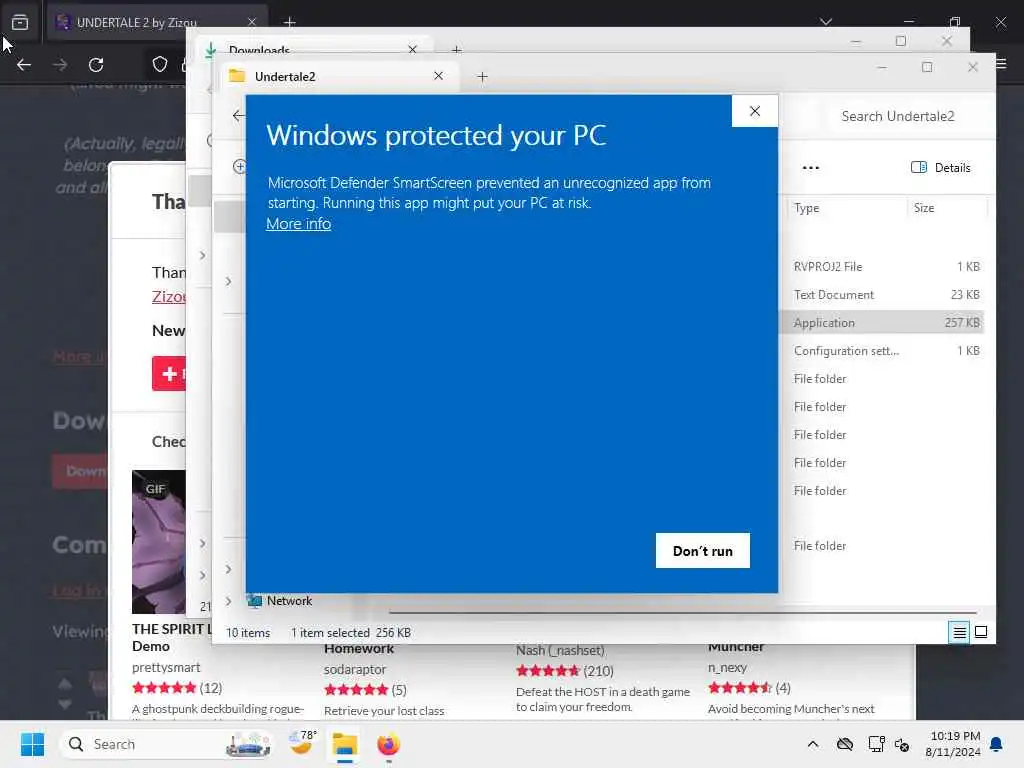Click the prettysmart author link

[x=166, y=667]
